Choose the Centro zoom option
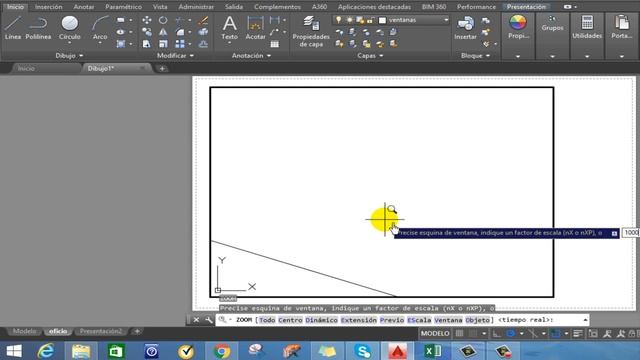 pos(290,320)
